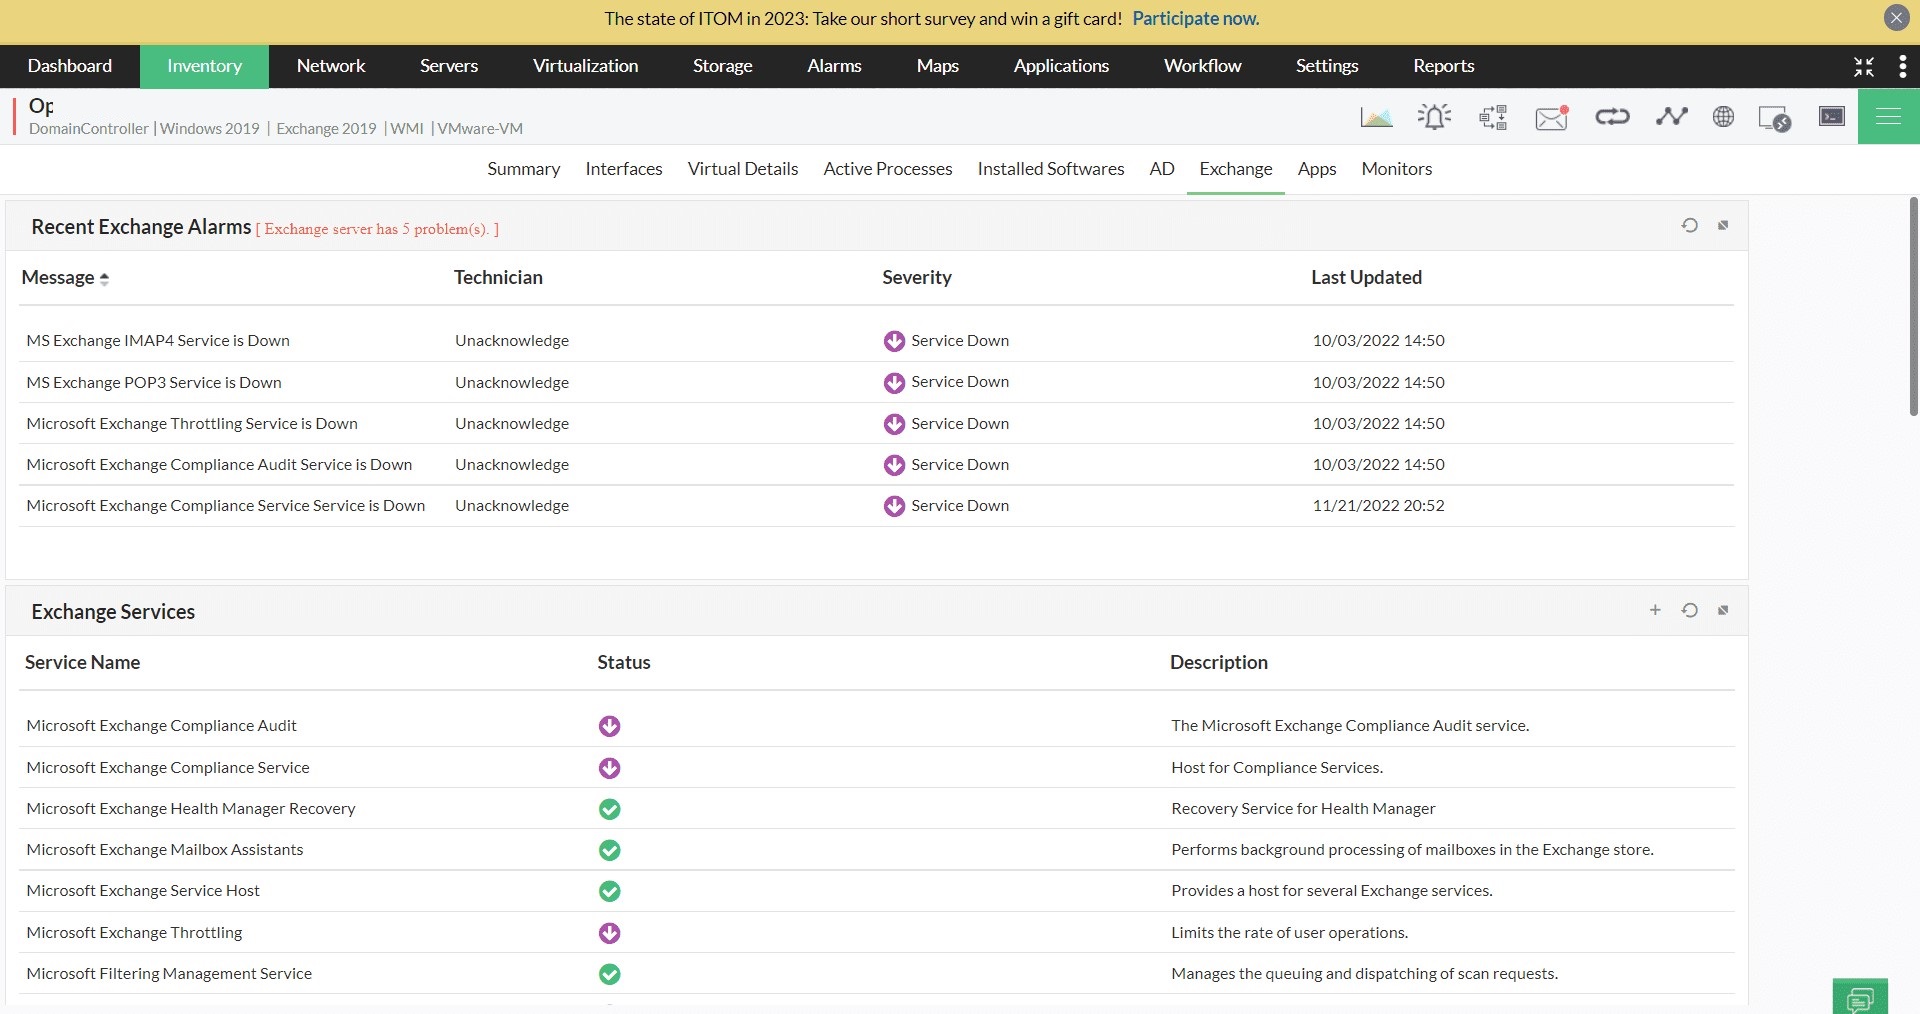
Task: Open the green hamburger menu
Action: pos(1888,117)
